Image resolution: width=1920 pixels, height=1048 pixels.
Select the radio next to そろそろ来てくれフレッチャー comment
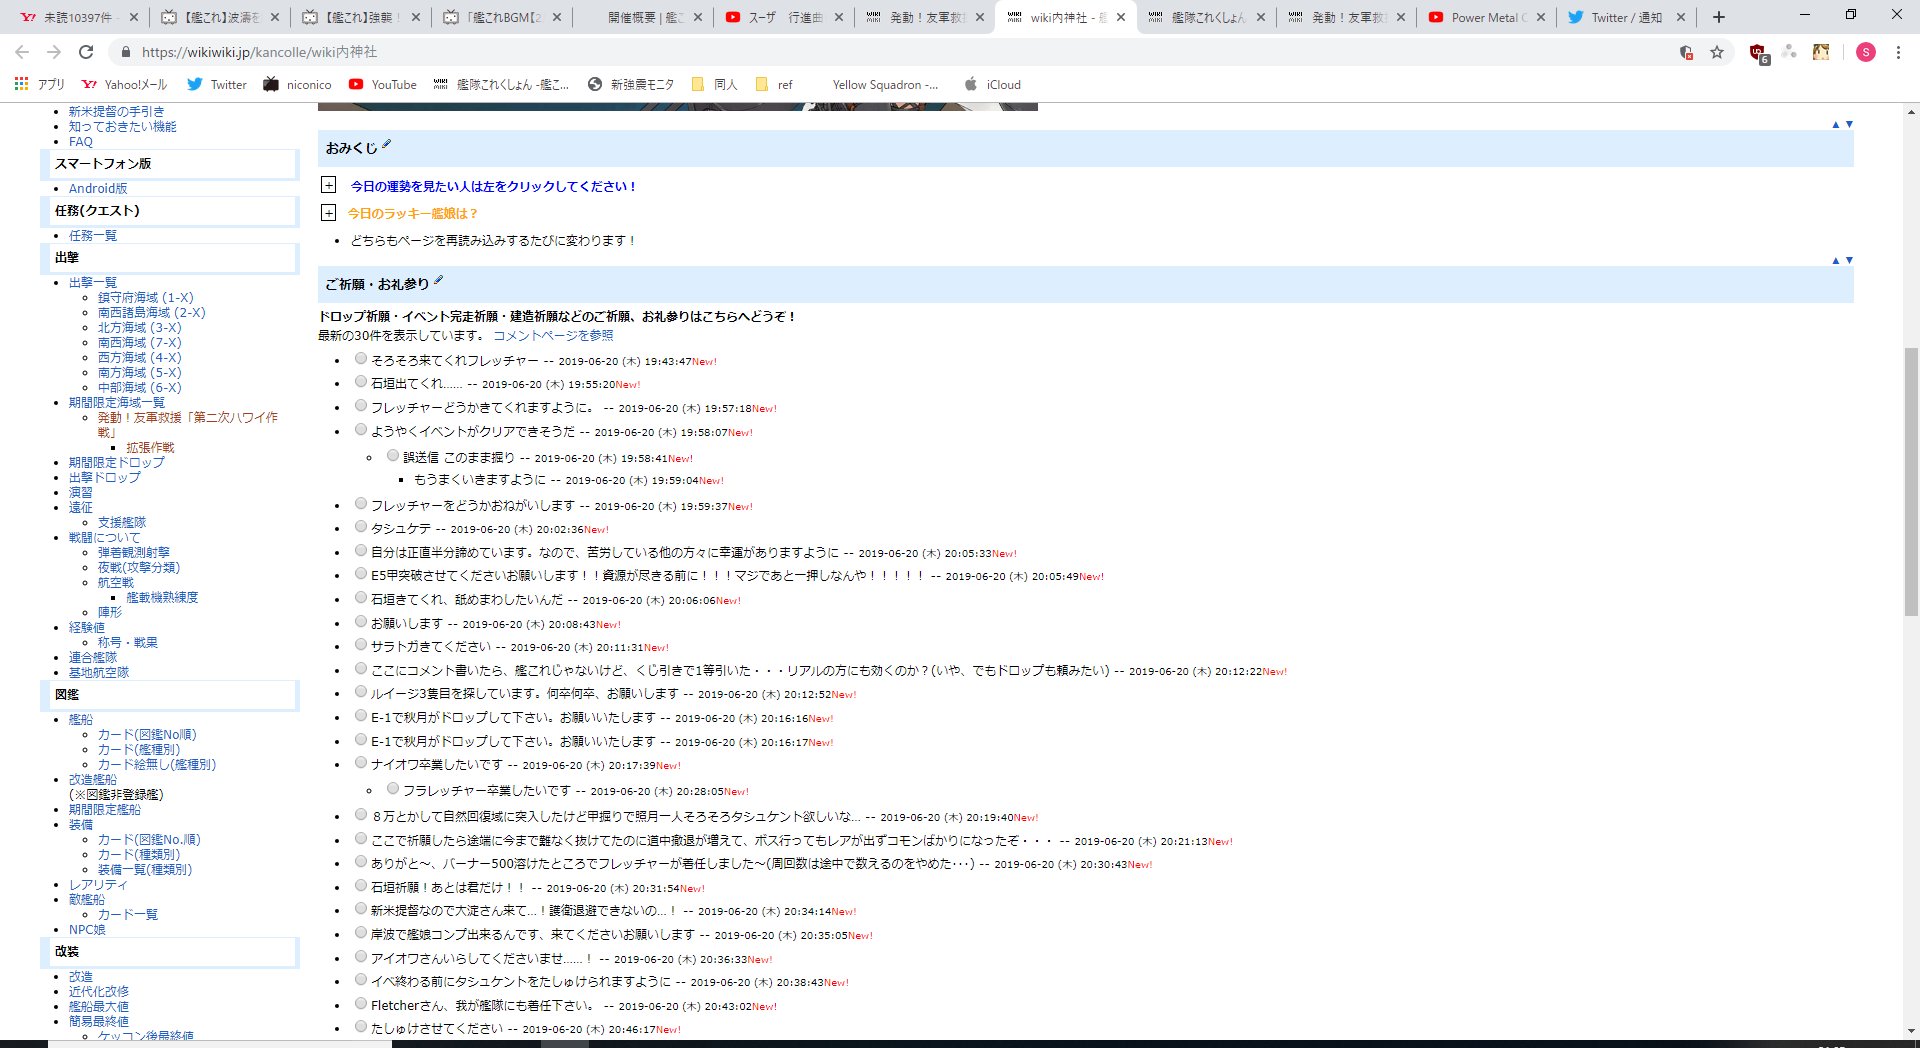click(x=360, y=360)
